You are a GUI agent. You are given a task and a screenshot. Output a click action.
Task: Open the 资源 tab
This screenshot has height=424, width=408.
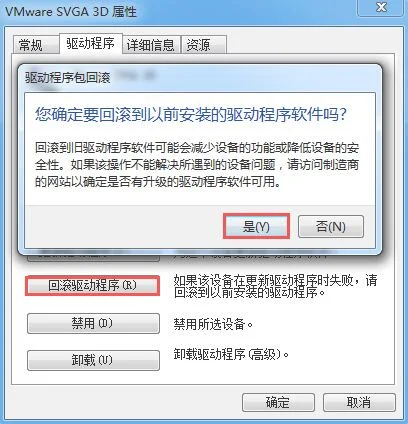click(x=203, y=45)
